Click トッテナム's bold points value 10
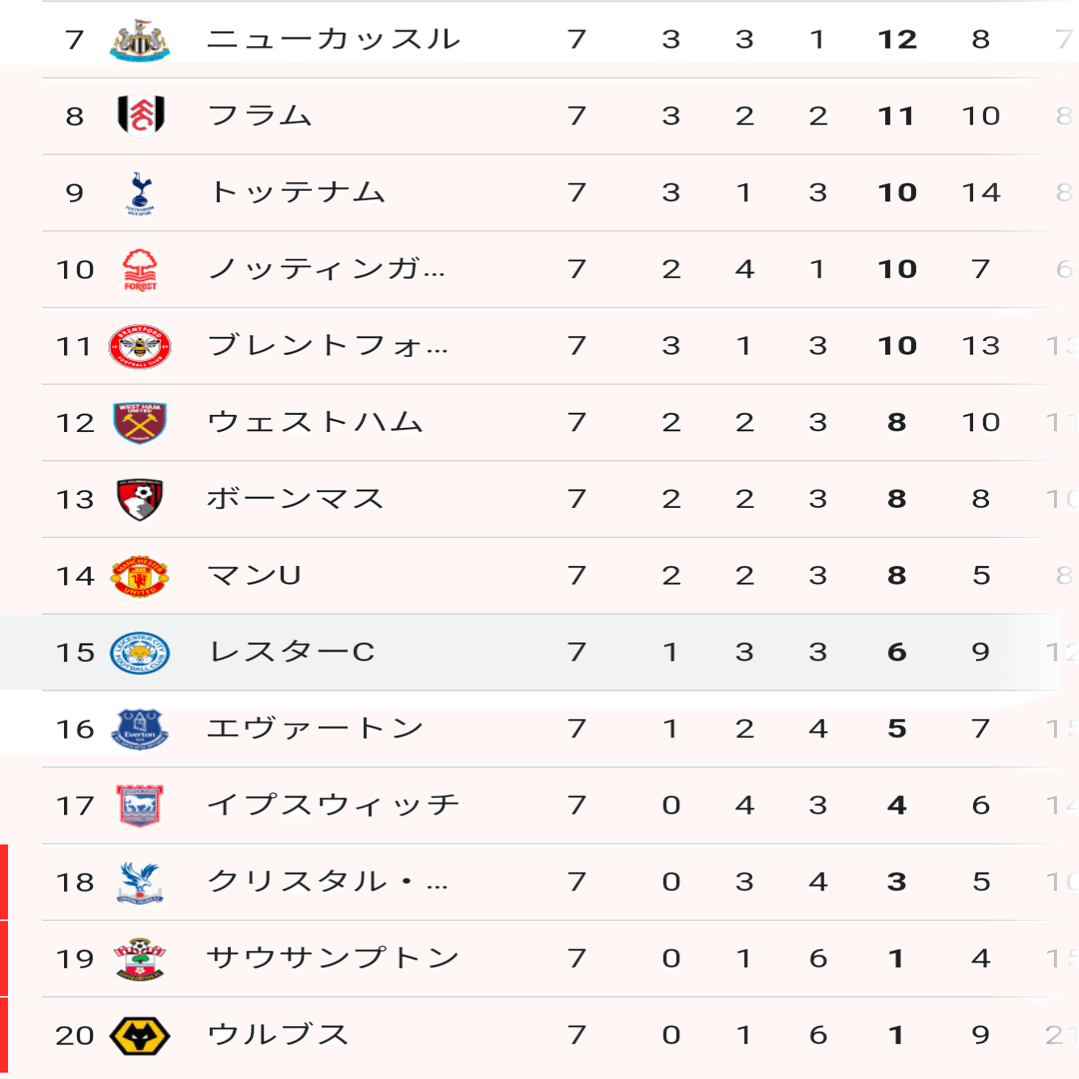The height and width of the screenshot is (1079, 1079). point(896,193)
